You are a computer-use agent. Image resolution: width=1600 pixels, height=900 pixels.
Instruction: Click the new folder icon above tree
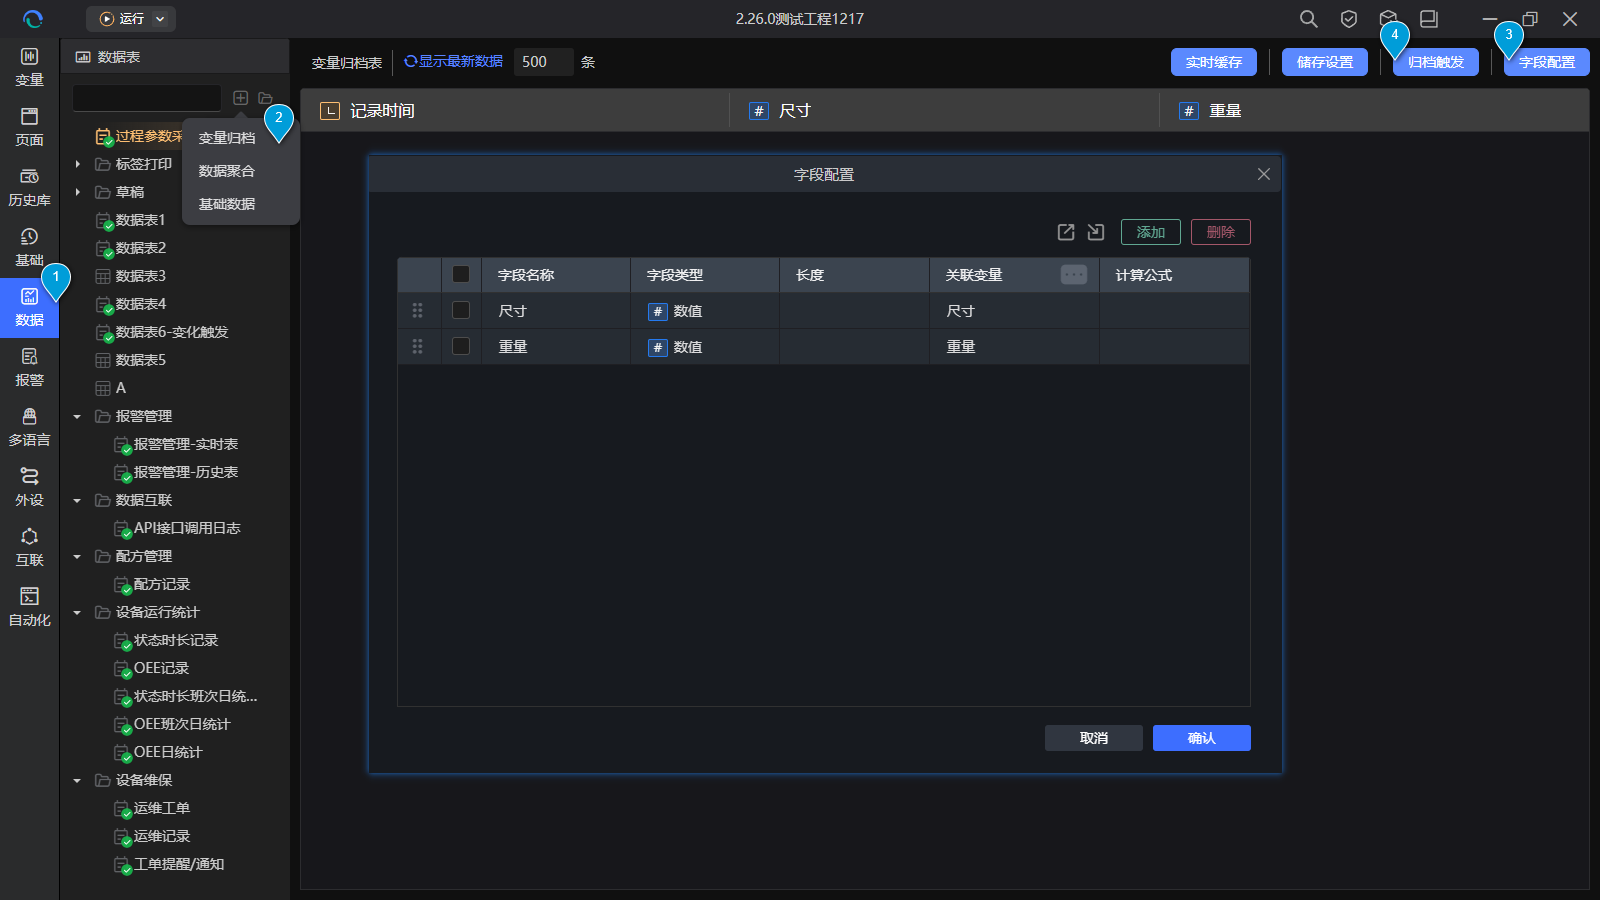pyautogui.click(x=265, y=98)
